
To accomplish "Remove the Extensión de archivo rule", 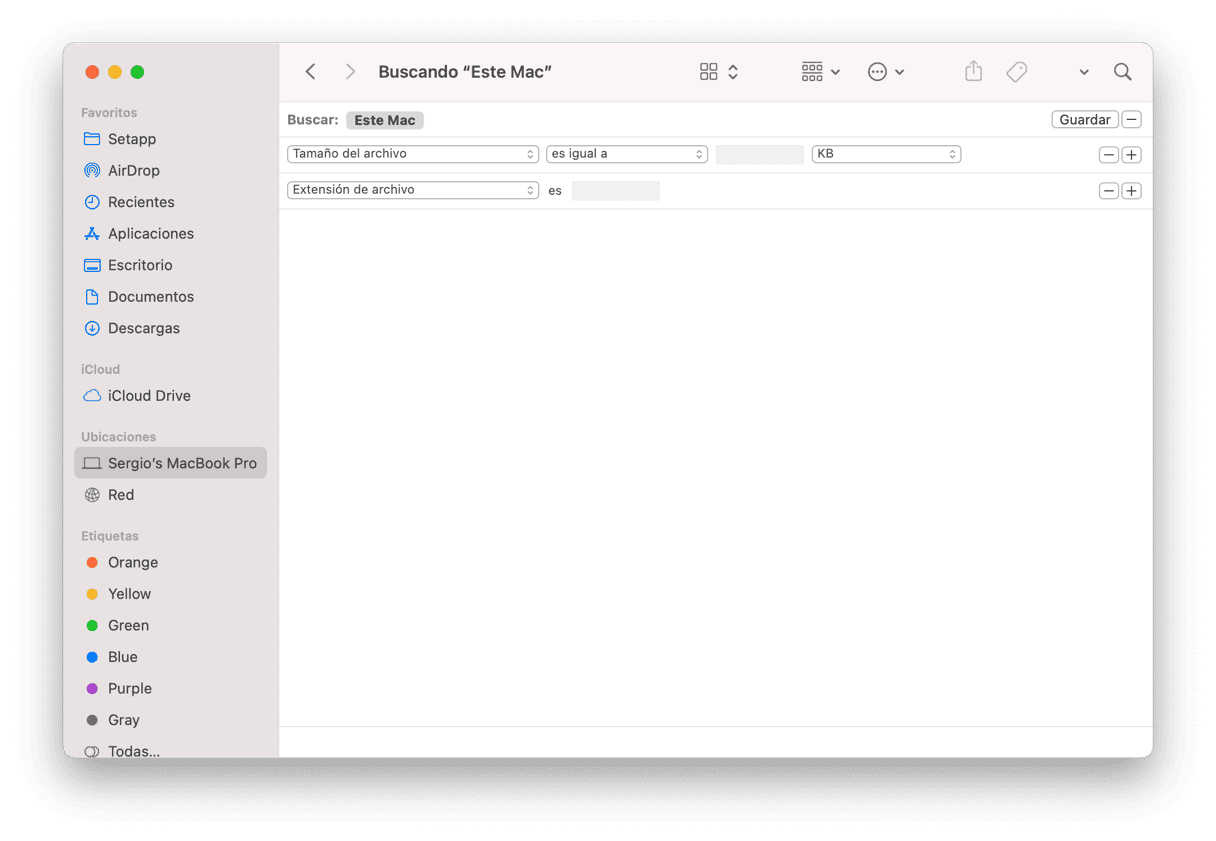I will [x=1108, y=191].
